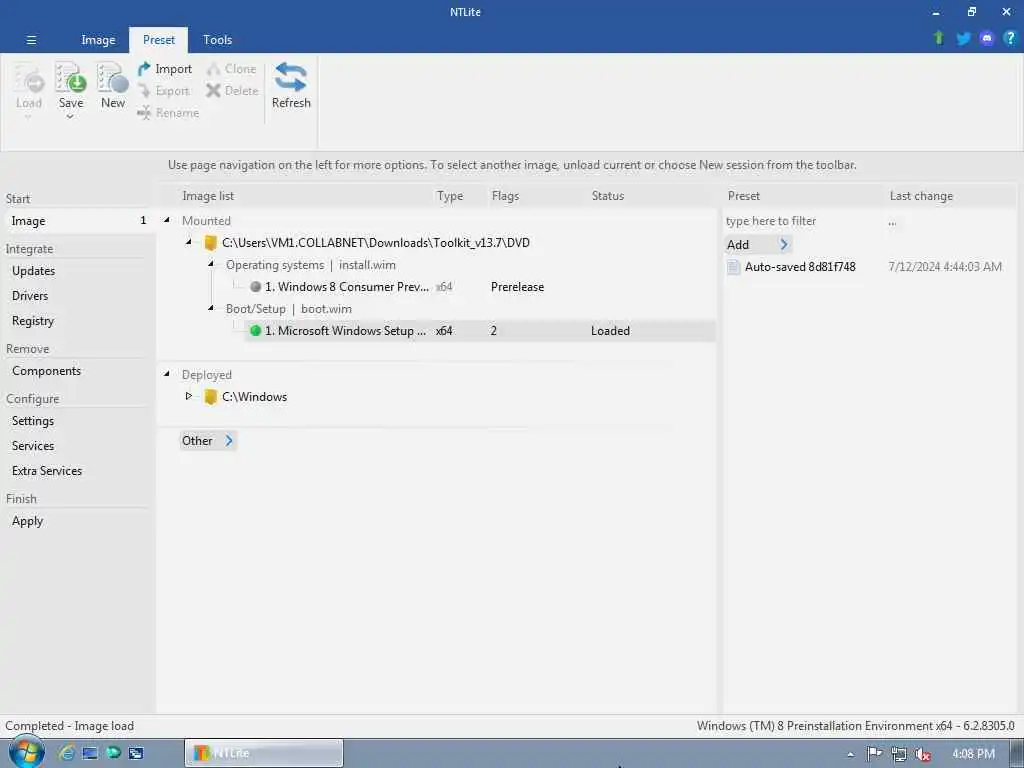Sort by Image list column header
Screen dimensions: 1024x768
pos(208,196)
